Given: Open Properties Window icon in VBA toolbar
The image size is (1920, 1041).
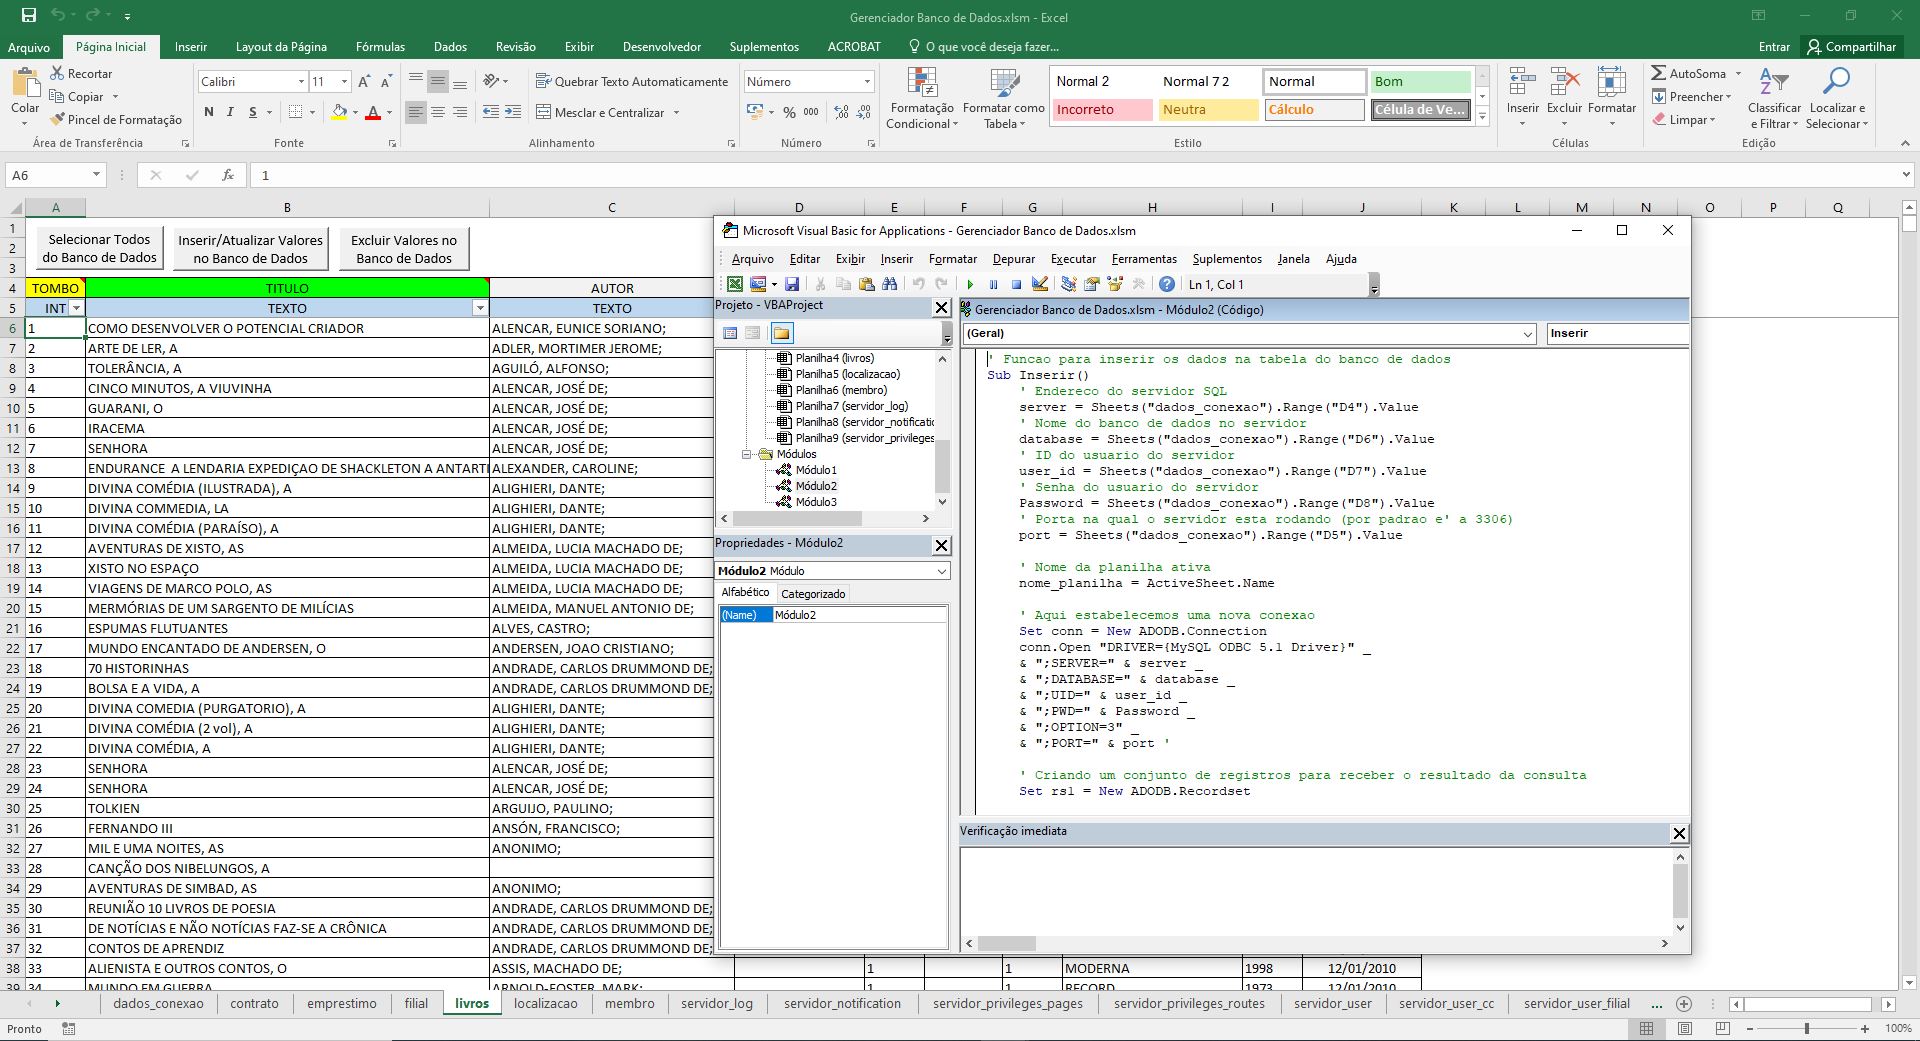Looking at the screenshot, I should pyautogui.click(x=1092, y=285).
